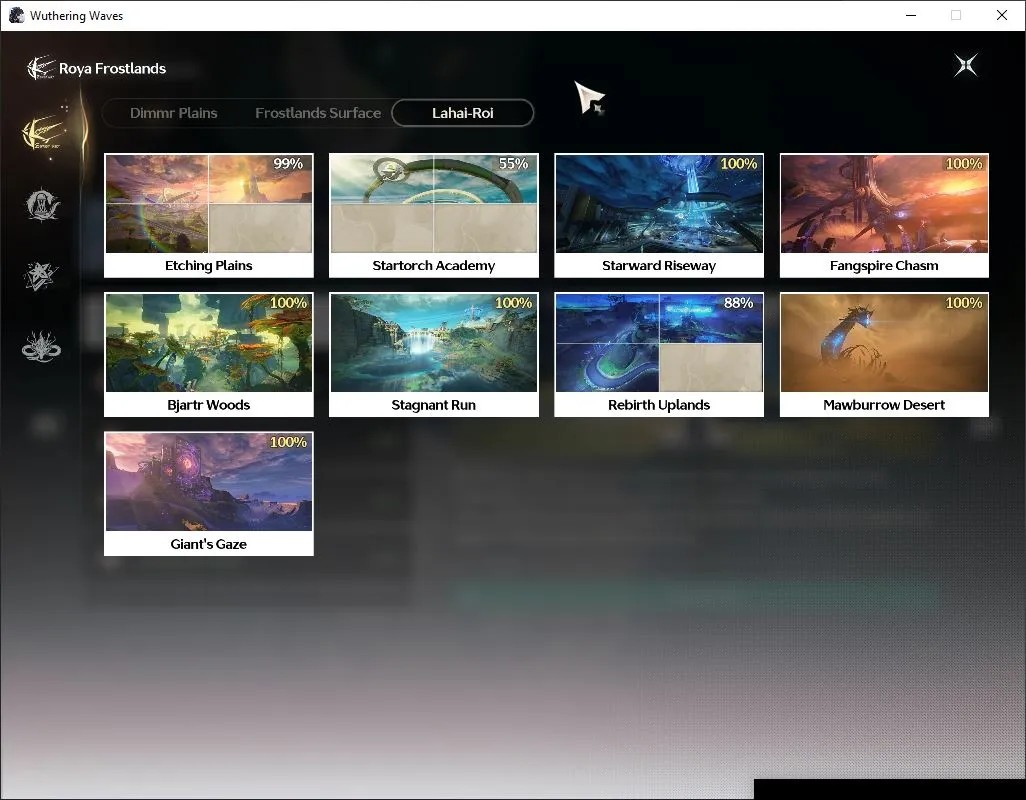This screenshot has width=1026, height=800.
Task: Click the 88% progress on Rebirth Uplands
Action: click(x=739, y=303)
